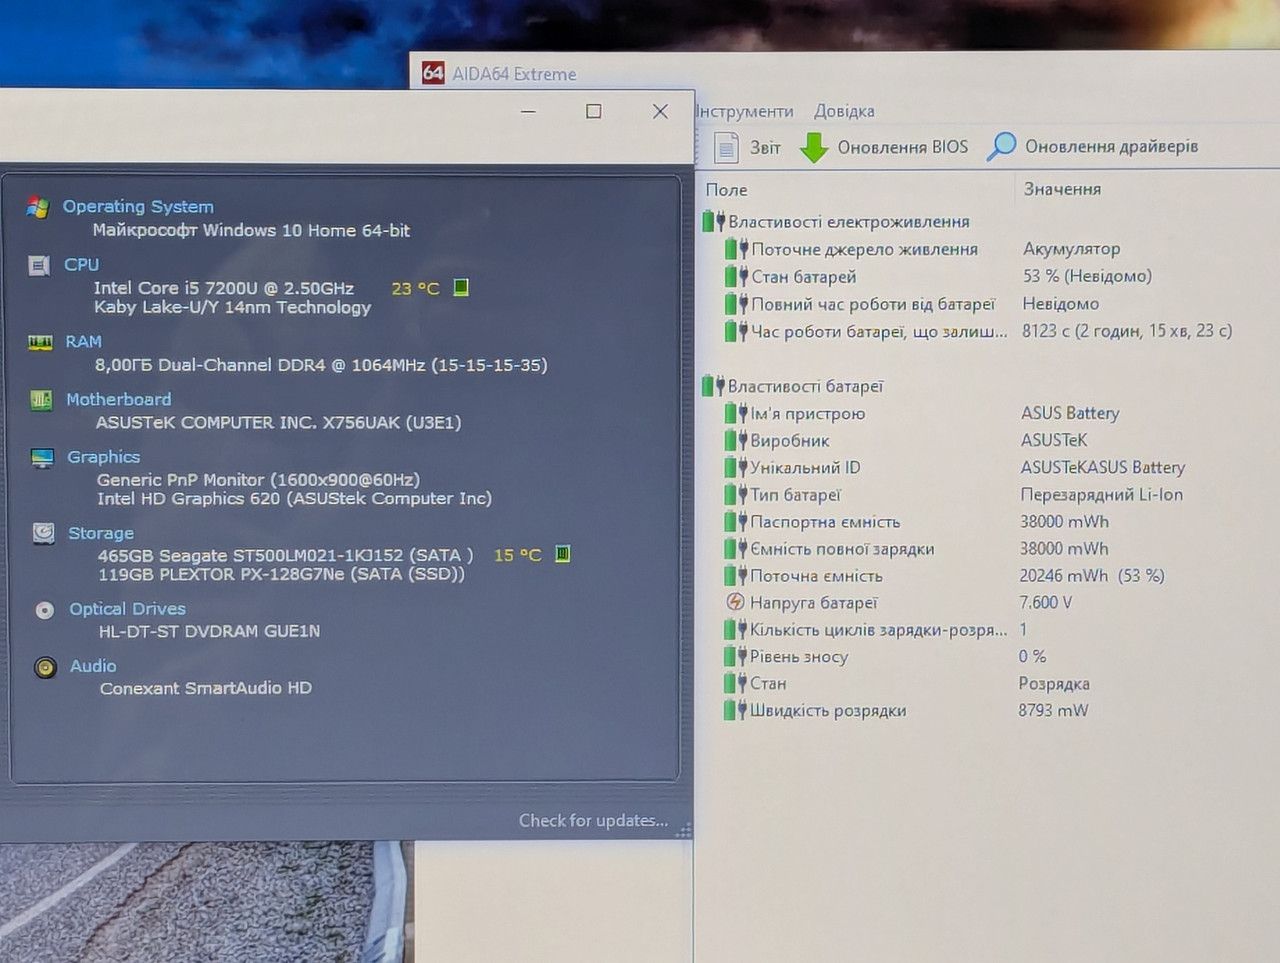Click the Graphics monitor icon
This screenshot has height=963, width=1280.
pyautogui.click(x=42, y=458)
